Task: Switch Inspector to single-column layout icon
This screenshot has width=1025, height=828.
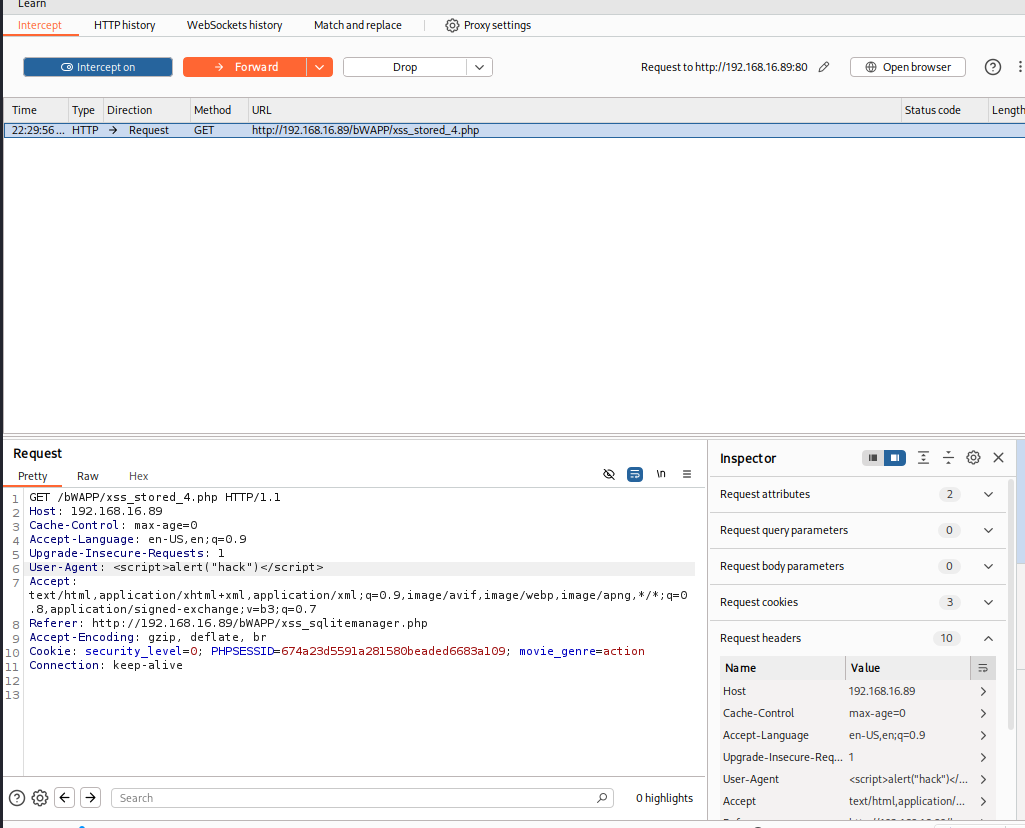Action: (x=873, y=458)
